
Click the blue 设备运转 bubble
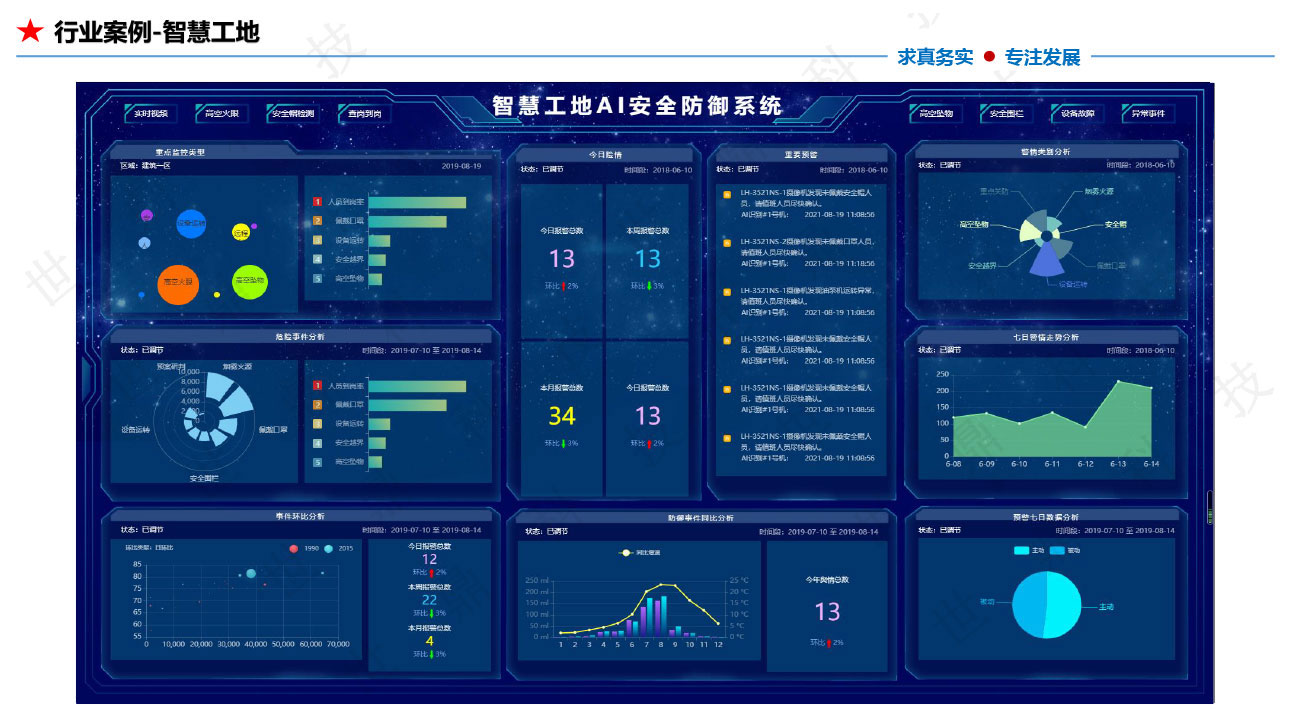[x=190, y=224]
